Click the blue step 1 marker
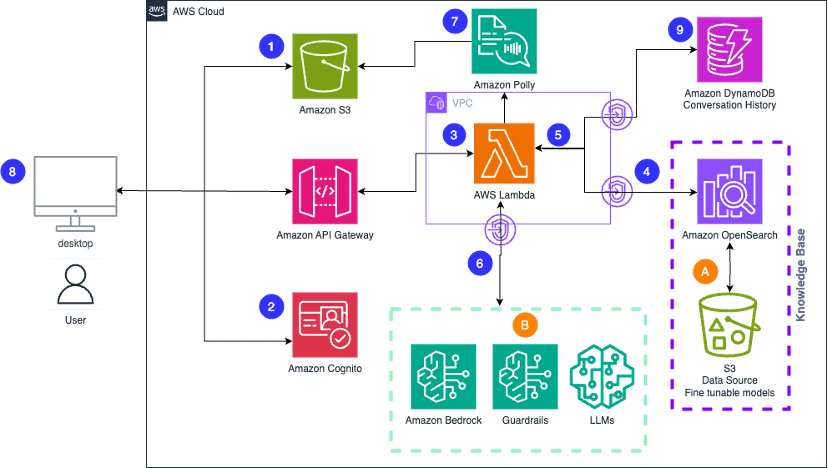 click(x=270, y=44)
